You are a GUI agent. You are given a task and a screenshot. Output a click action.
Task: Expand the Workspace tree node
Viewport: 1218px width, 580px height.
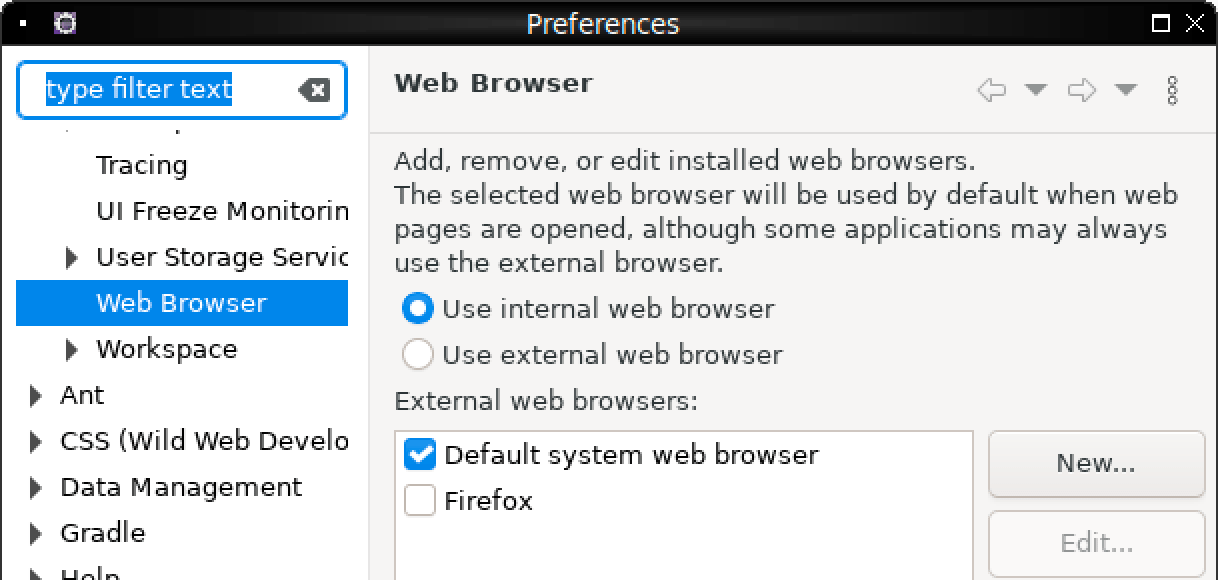click(x=70, y=349)
